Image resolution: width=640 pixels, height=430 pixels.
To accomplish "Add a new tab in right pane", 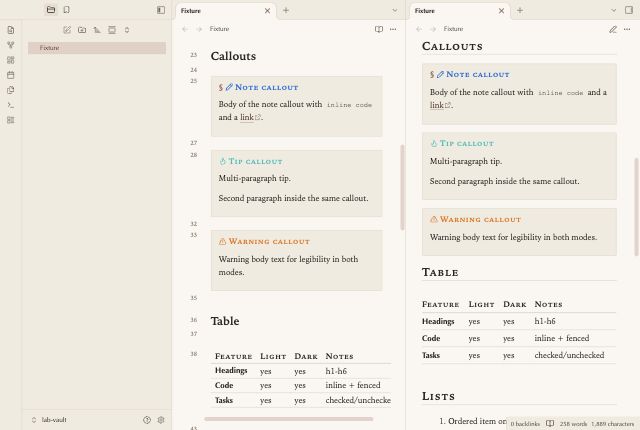I will click(x=520, y=11).
